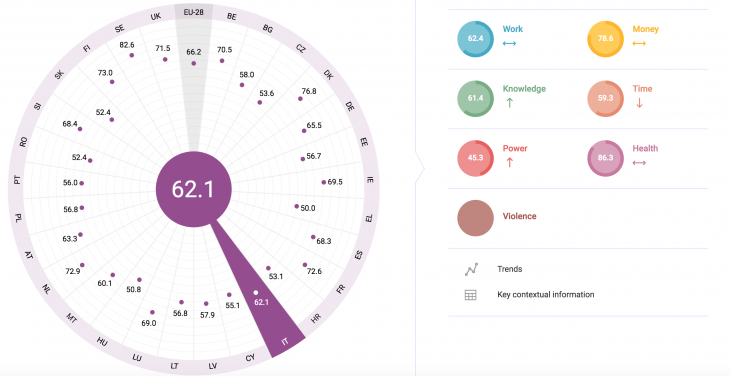730x376 pixels.
Task: Click the DK country label on the ring
Action: pyautogui.click(x=328, y=74)
